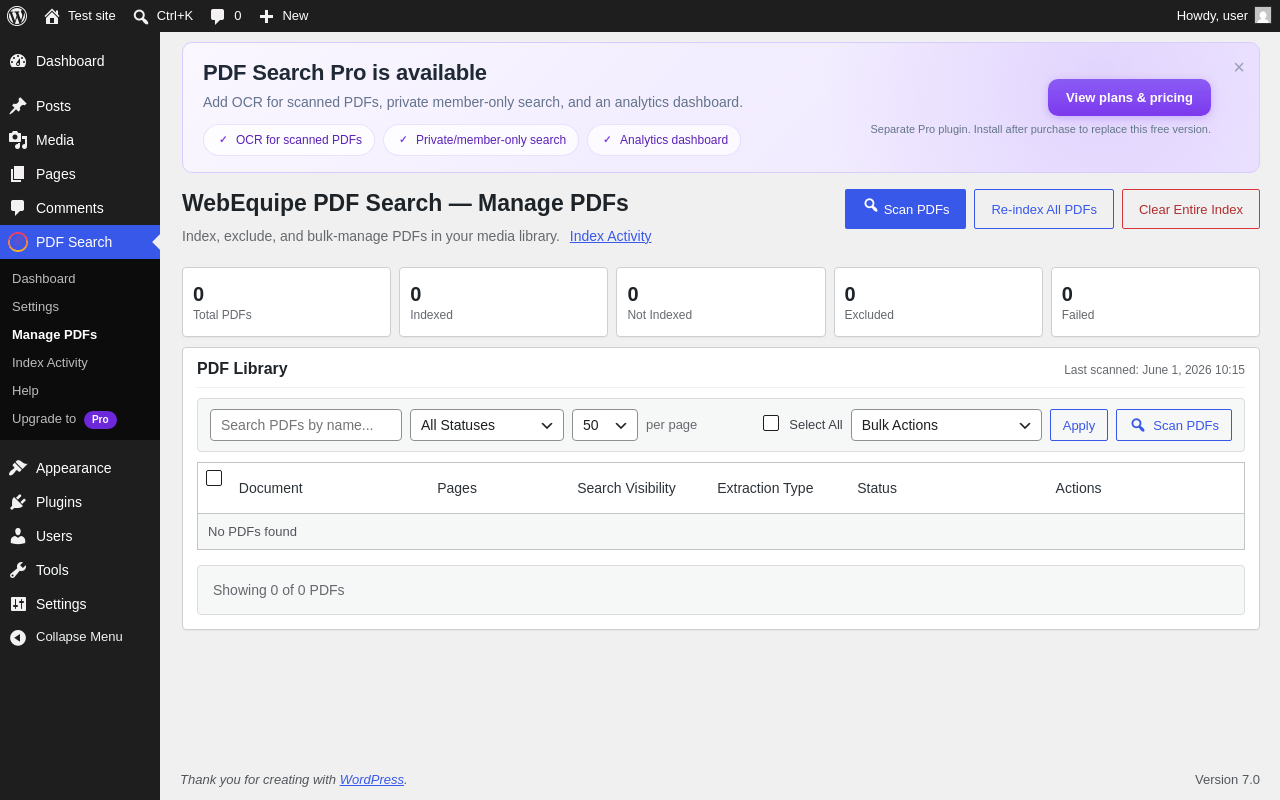Open the Media library icon in sidebar
Screen dimensions: 1280x800
click(18, 140)
